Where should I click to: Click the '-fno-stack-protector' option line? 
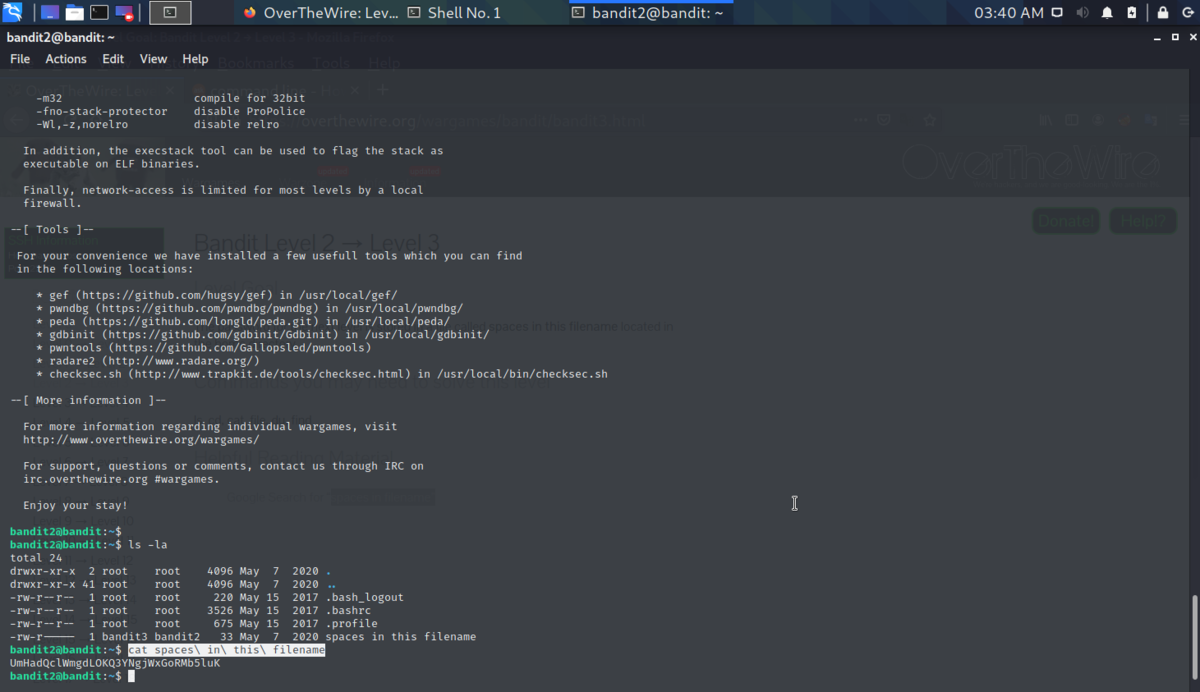(171, 112)
